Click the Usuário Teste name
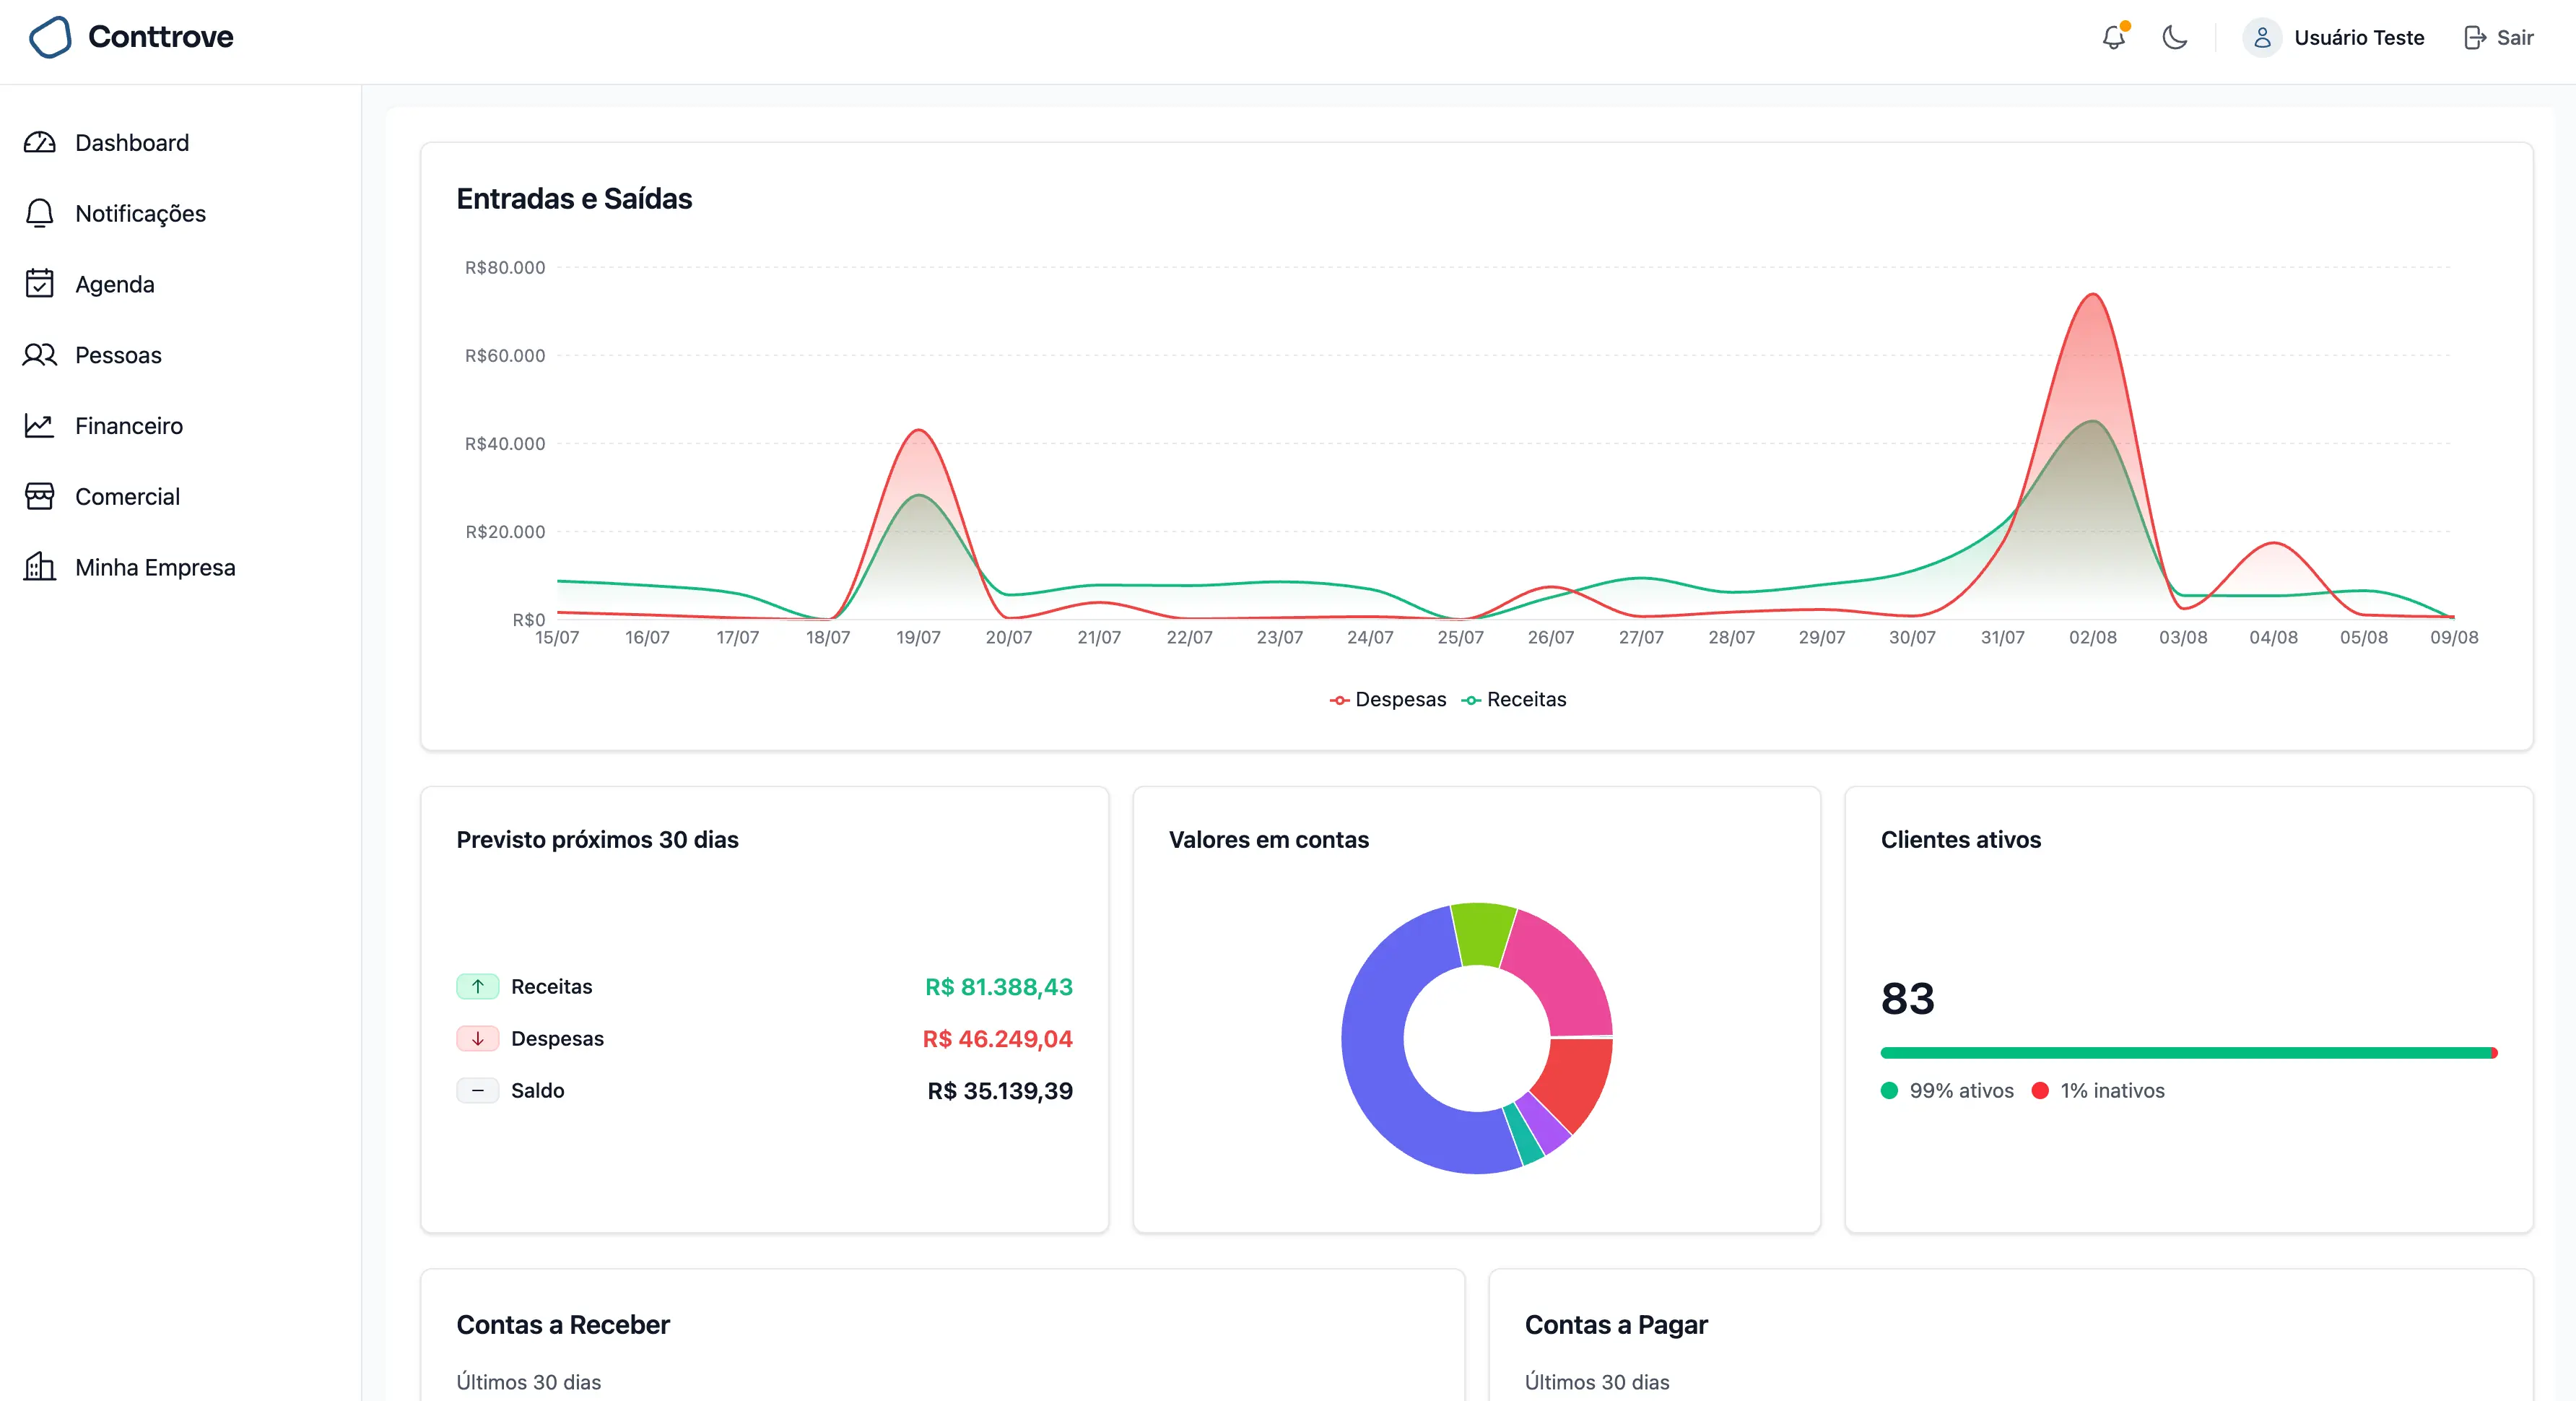 [x=2358, y=38]
